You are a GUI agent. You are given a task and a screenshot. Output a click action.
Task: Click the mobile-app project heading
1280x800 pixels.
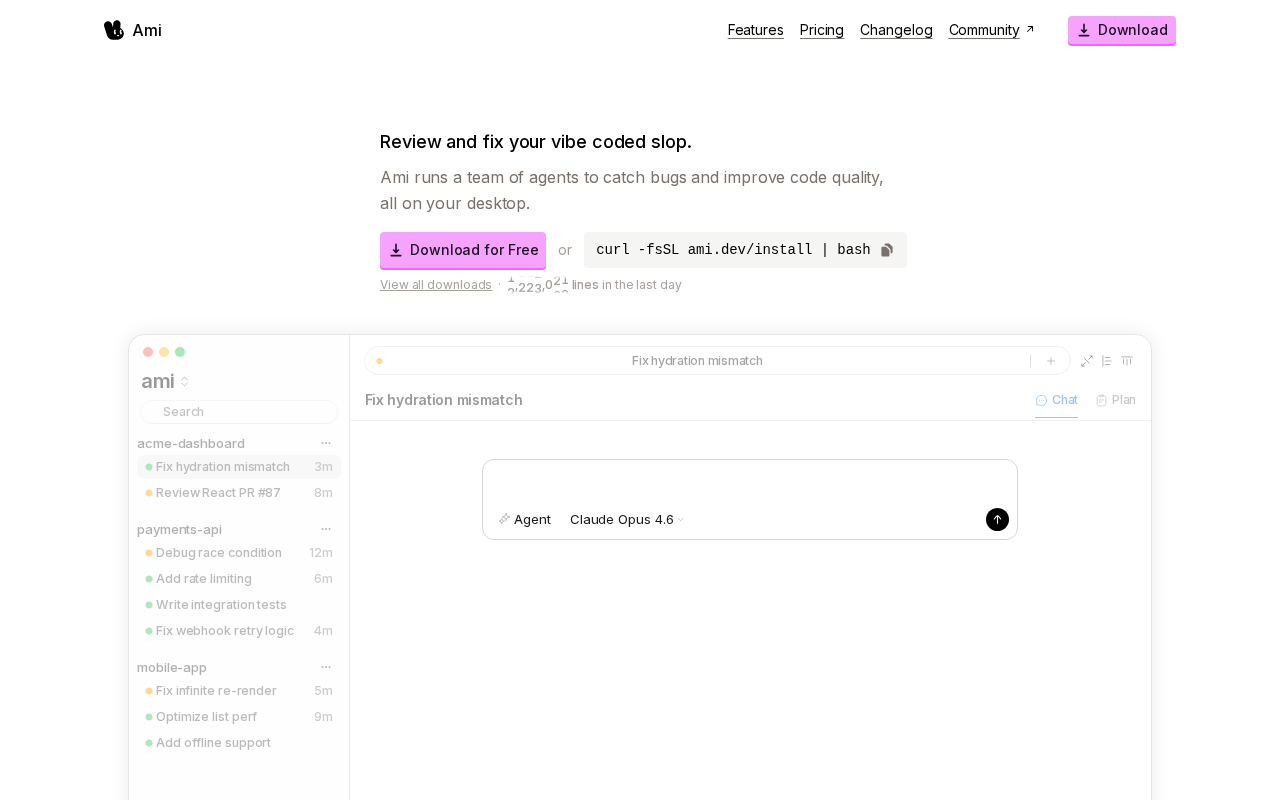(172, 667)
